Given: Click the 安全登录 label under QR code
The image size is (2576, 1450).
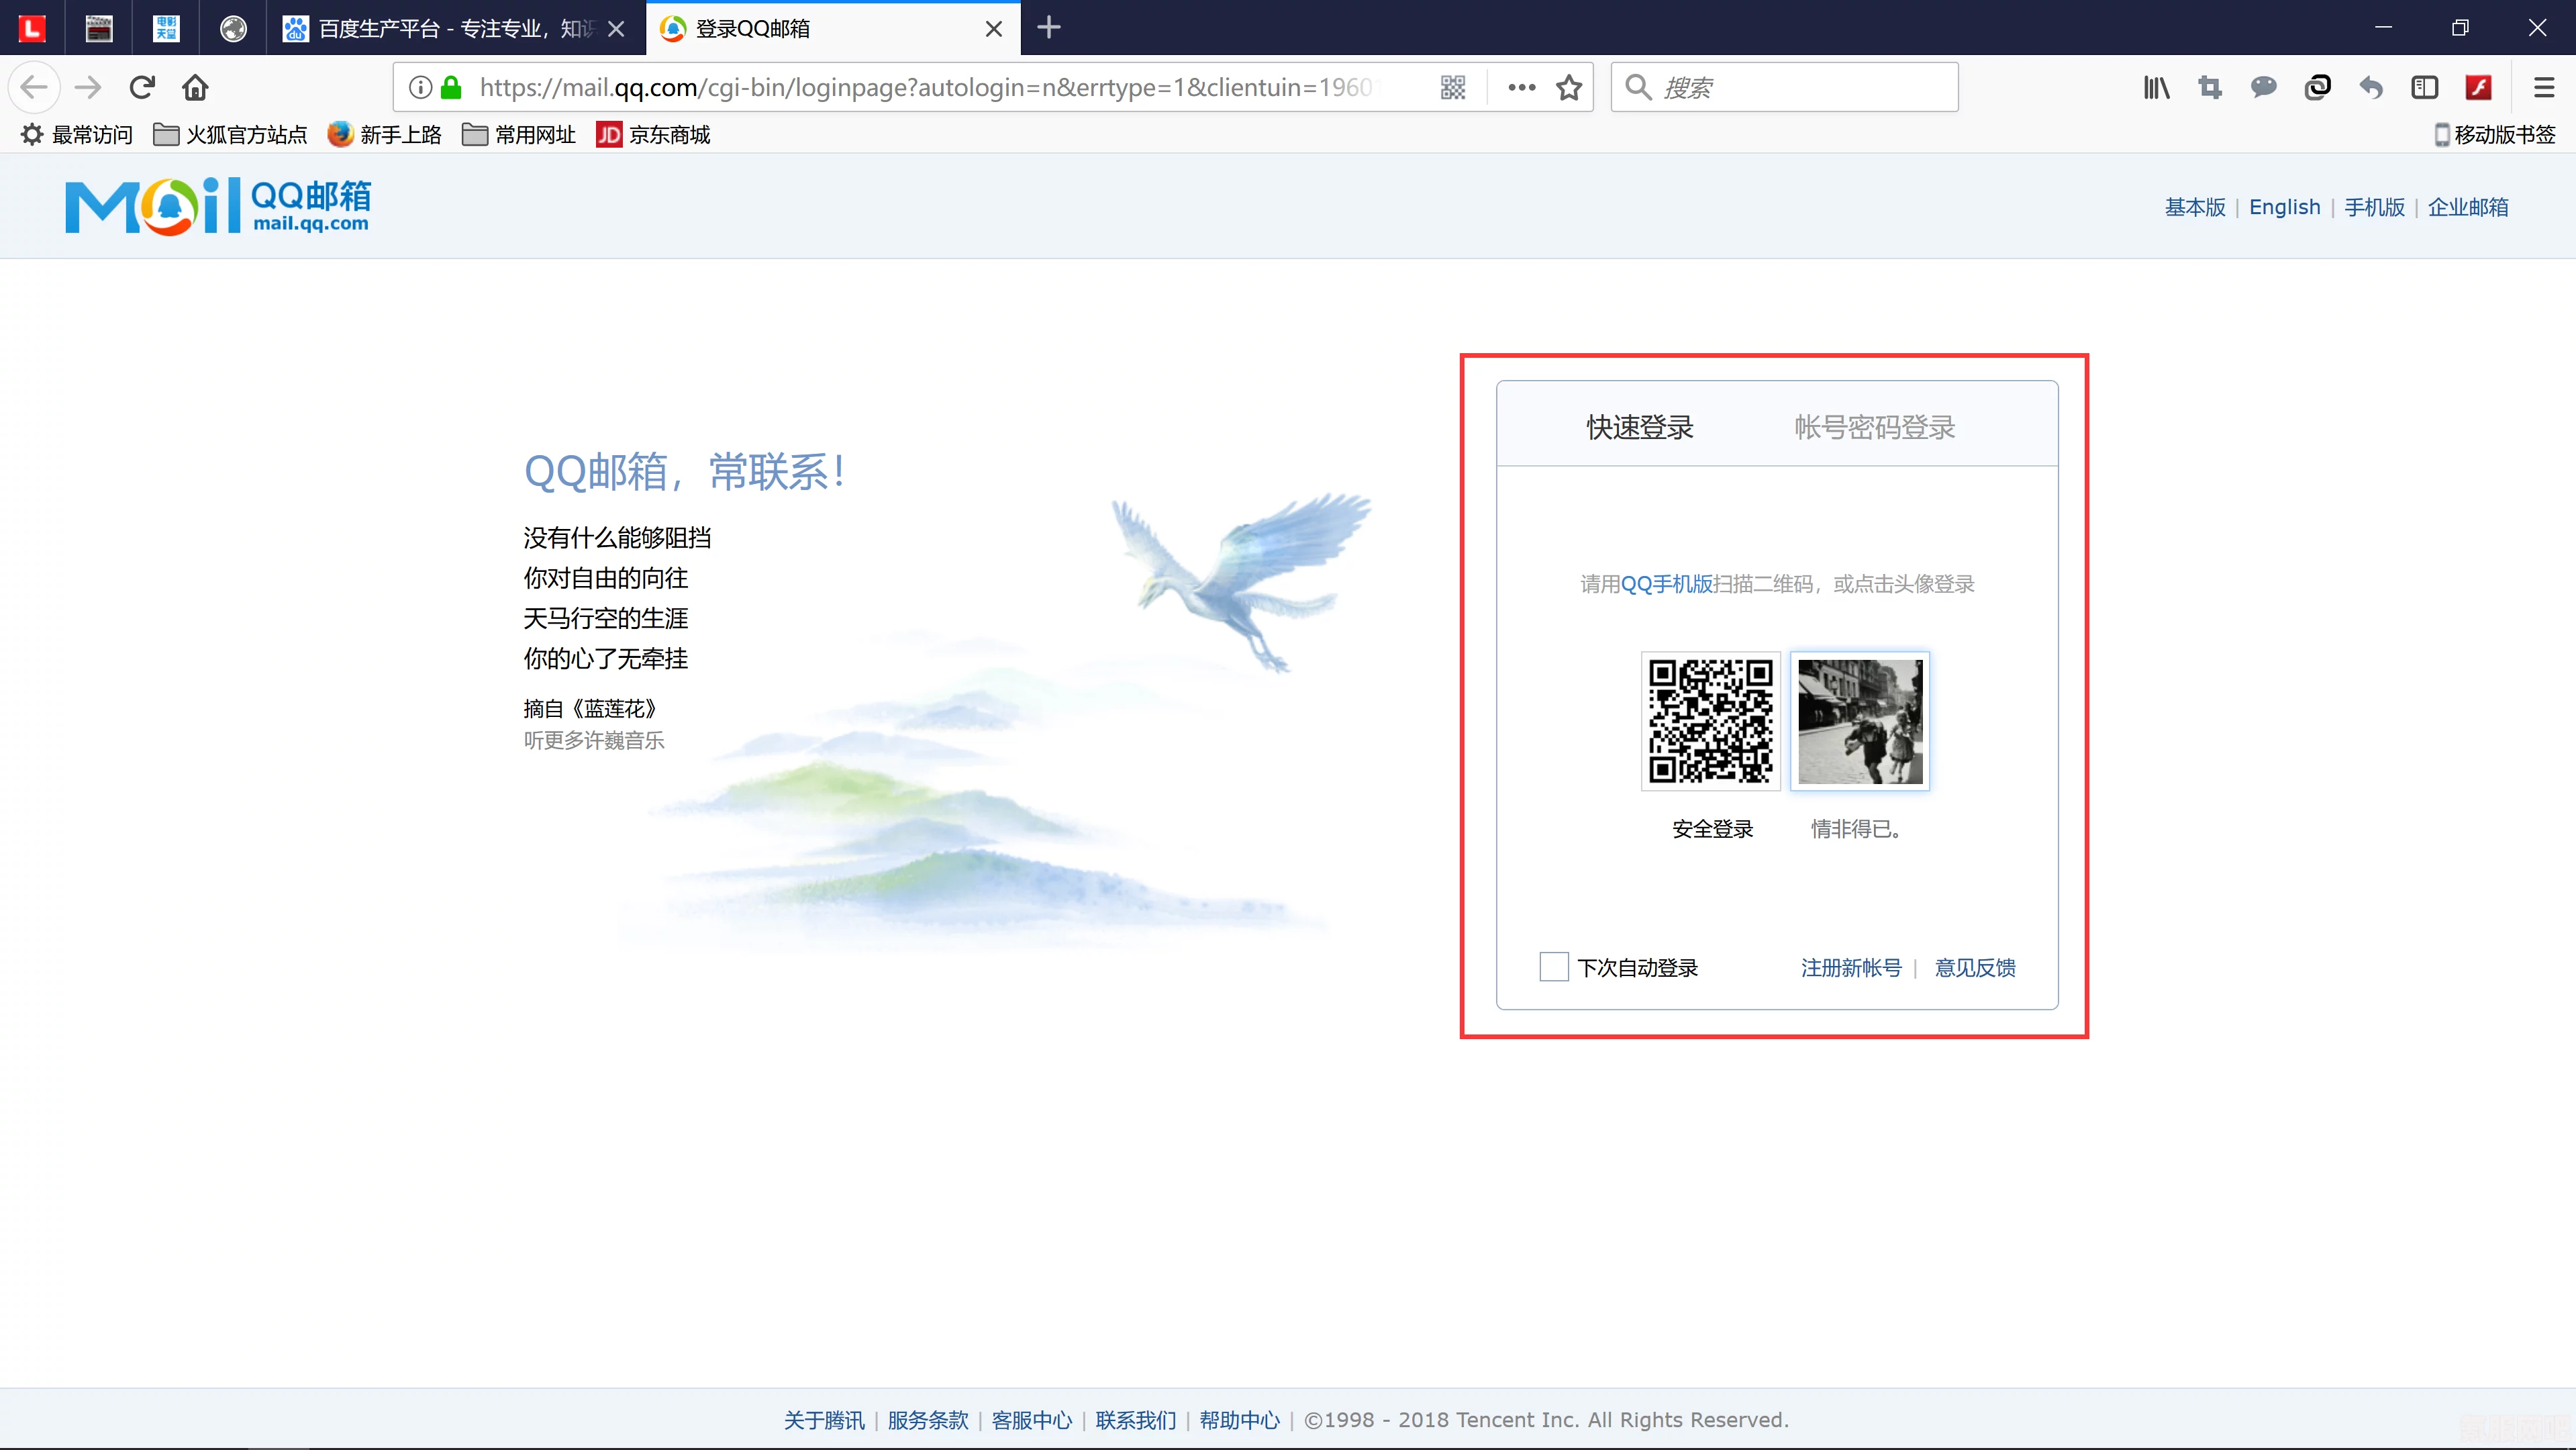Looking at the screenshot, I should point(1712,829).
